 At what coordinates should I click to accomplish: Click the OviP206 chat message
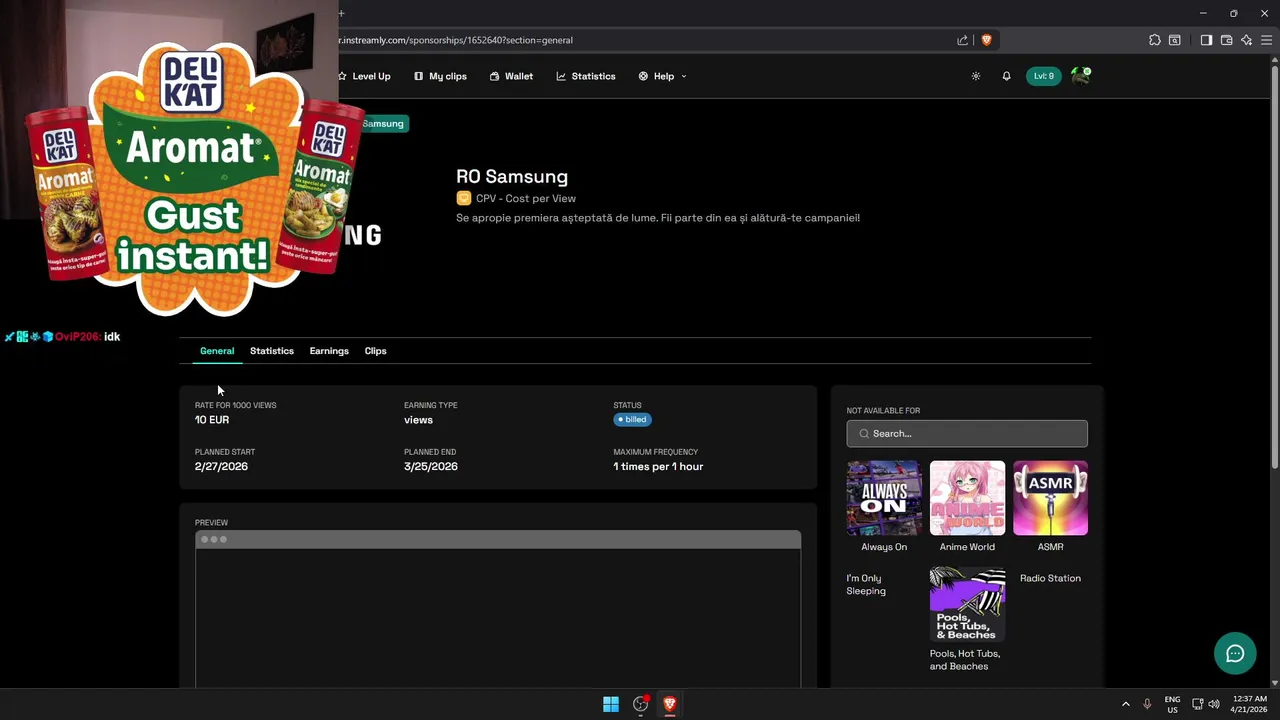62,337
